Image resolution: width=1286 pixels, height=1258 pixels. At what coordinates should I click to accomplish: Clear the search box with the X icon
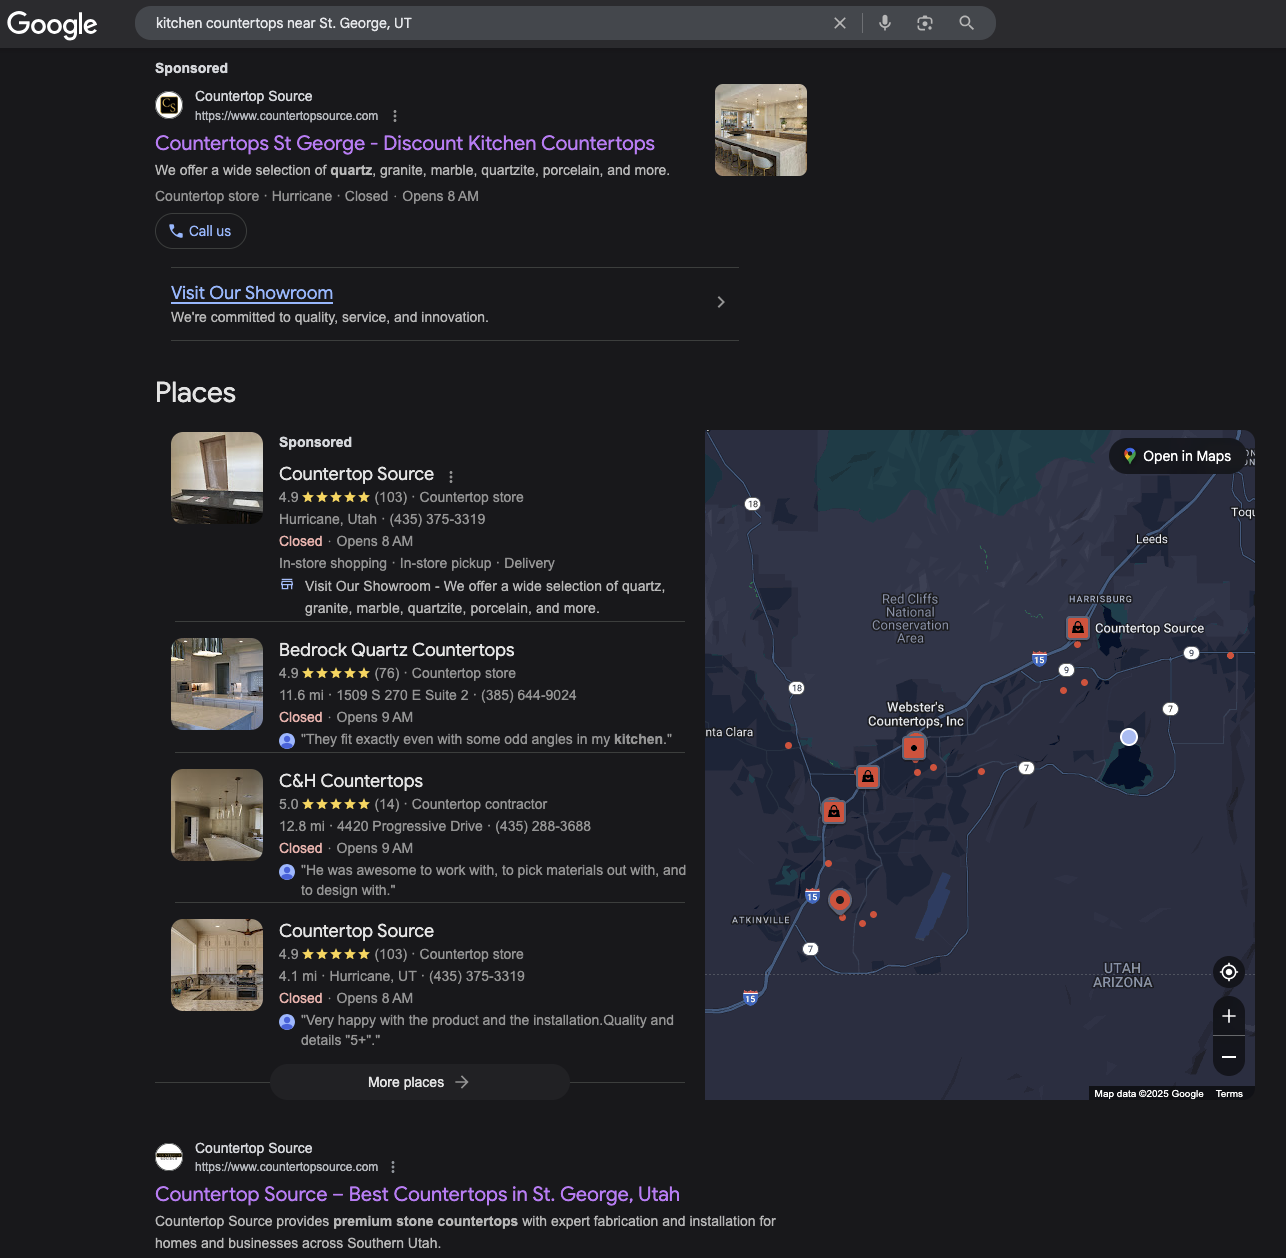point(840,23)
